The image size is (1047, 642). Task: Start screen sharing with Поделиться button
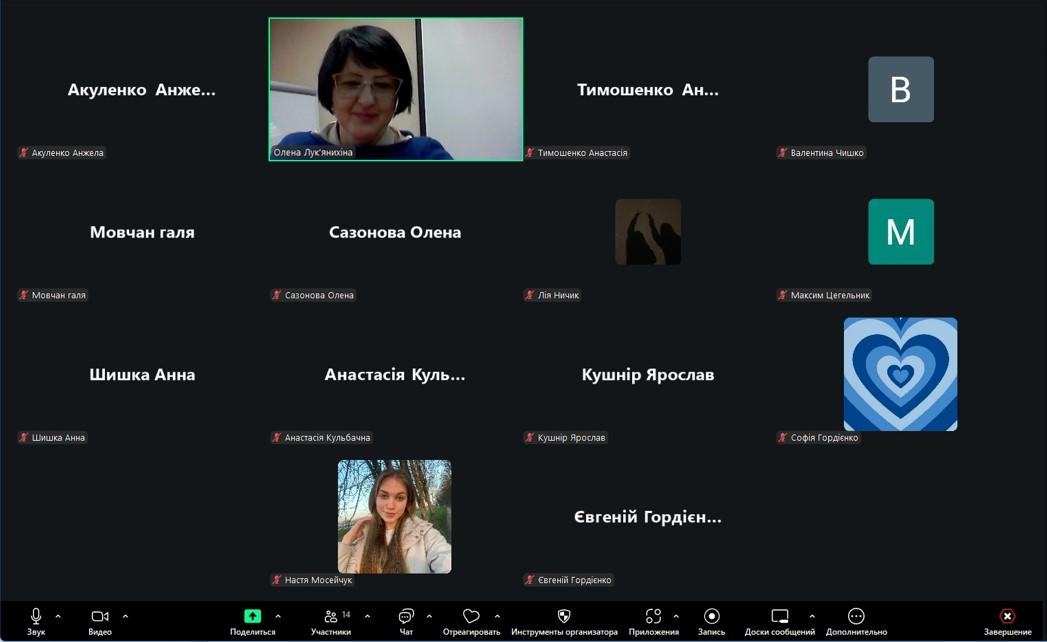pos(252,616)
